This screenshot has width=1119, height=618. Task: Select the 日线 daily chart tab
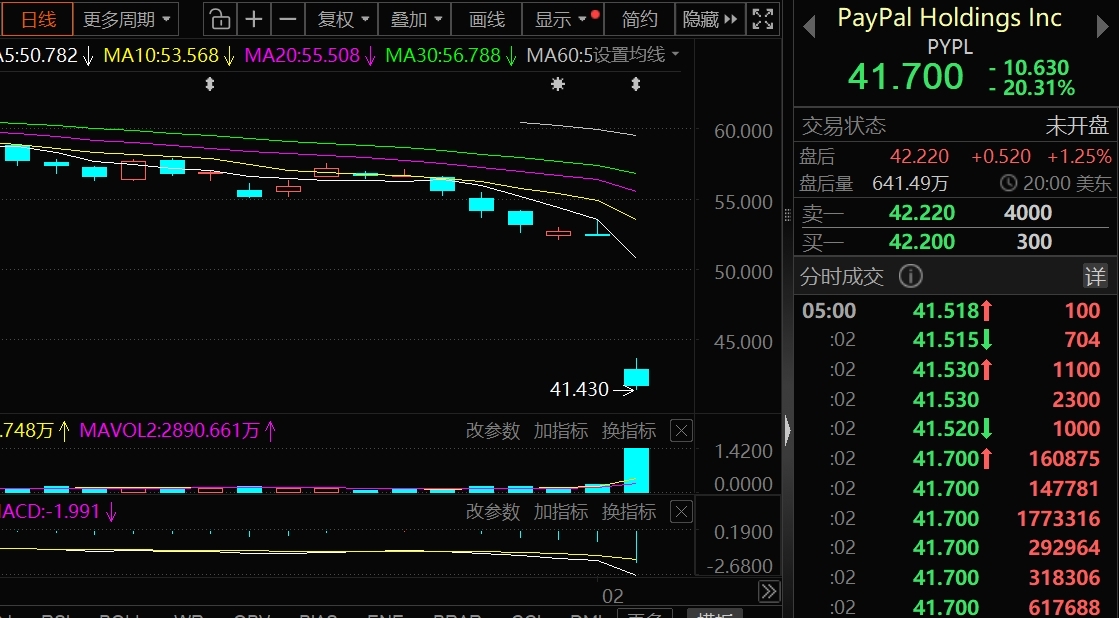click(x=38, y=19)
